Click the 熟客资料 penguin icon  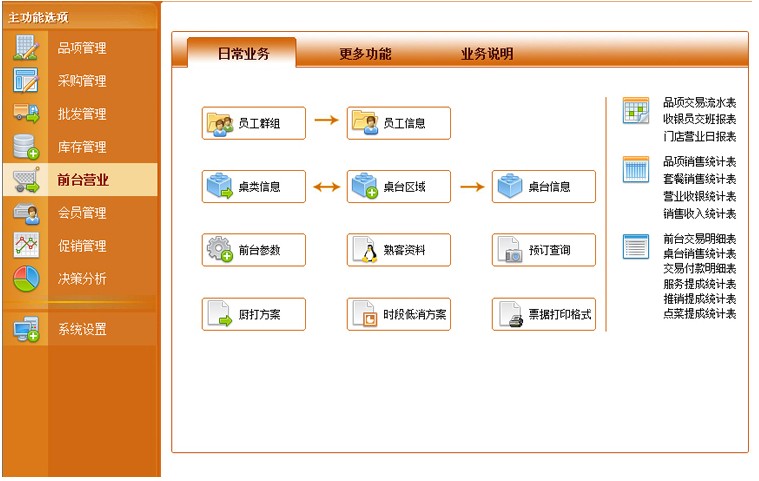[365, 250]
